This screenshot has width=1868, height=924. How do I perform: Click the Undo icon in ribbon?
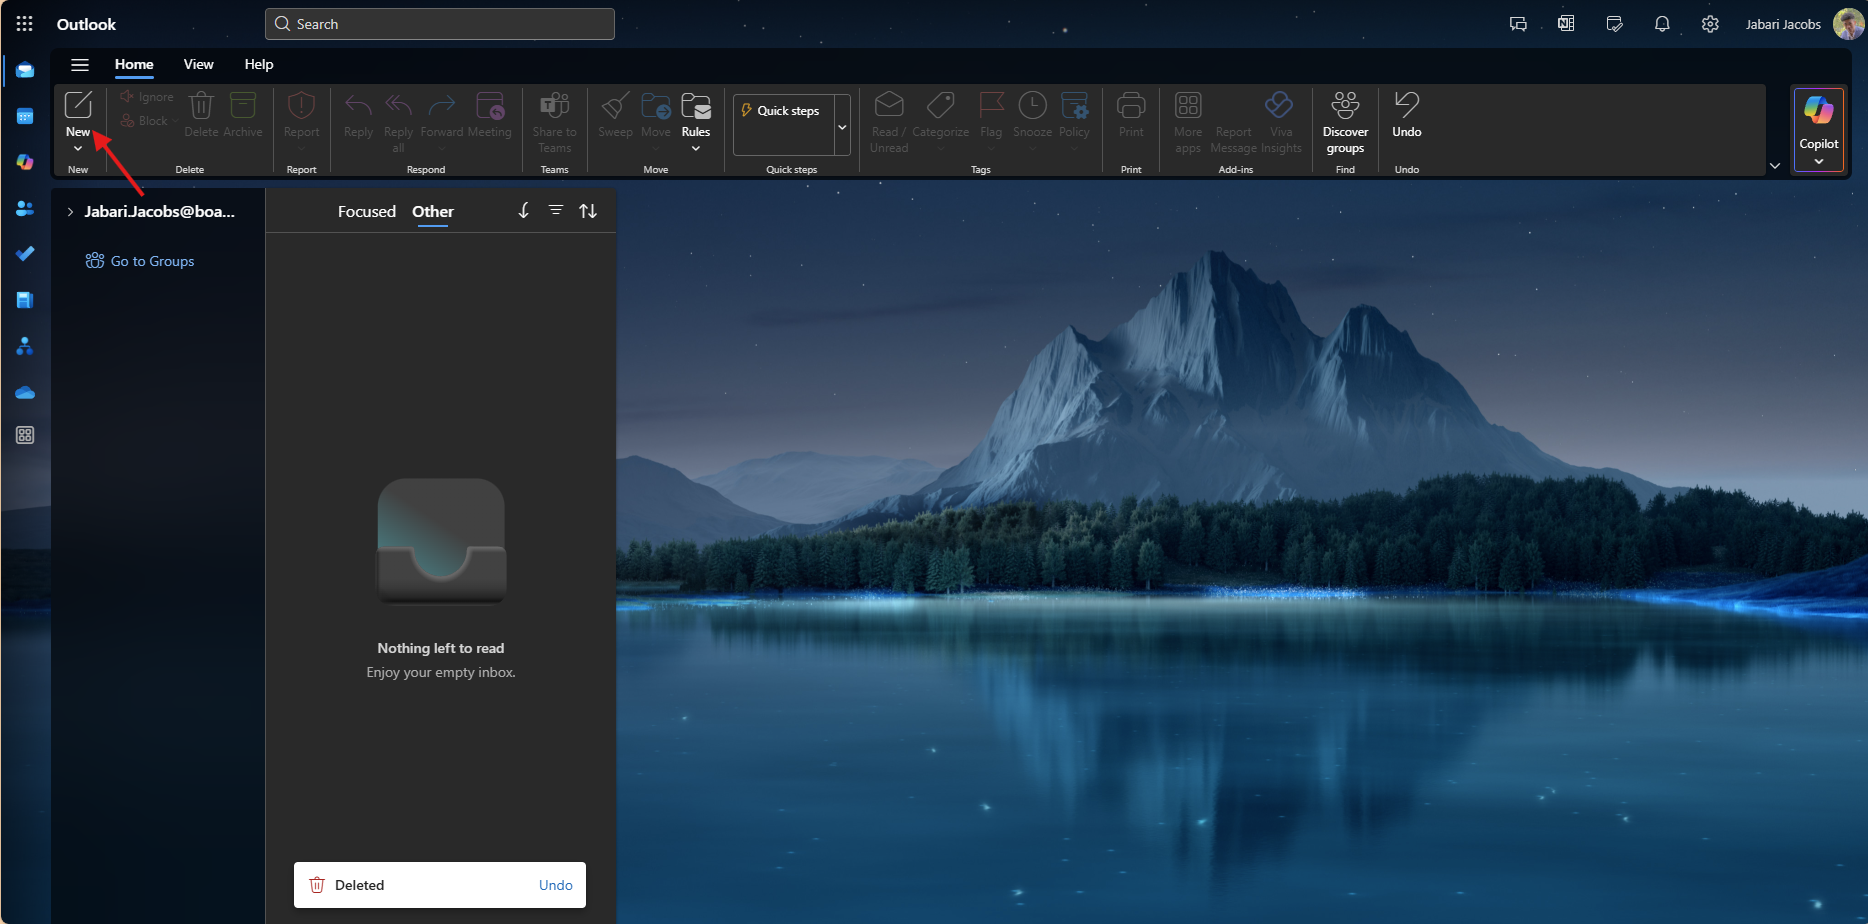[x=1406, y=105]
